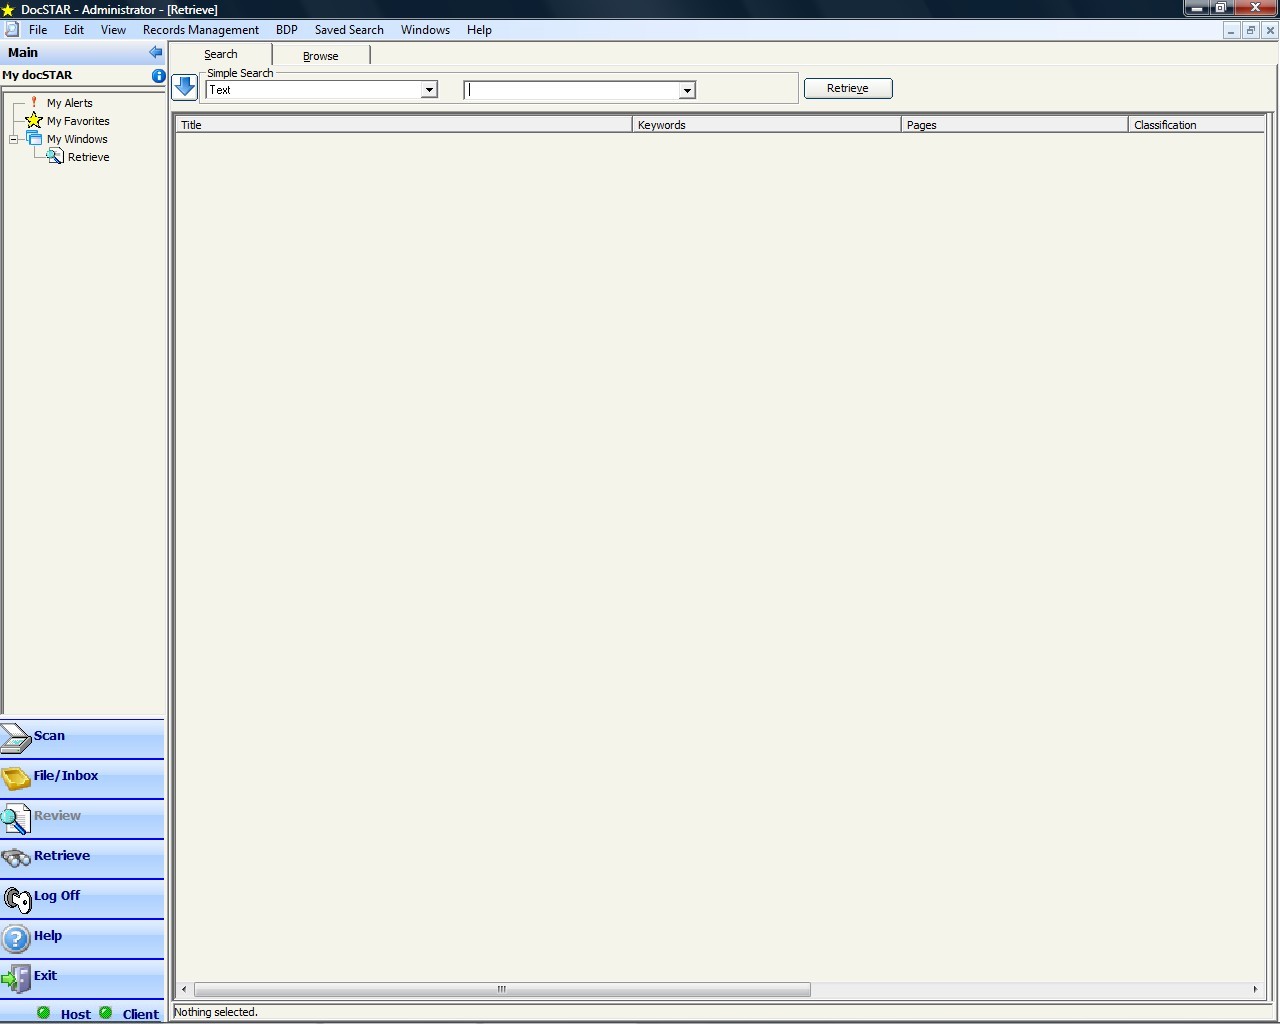Click the File/Inbox tray icon
The height and width of the screenshot is (1024, 1280).
point(16,778)
